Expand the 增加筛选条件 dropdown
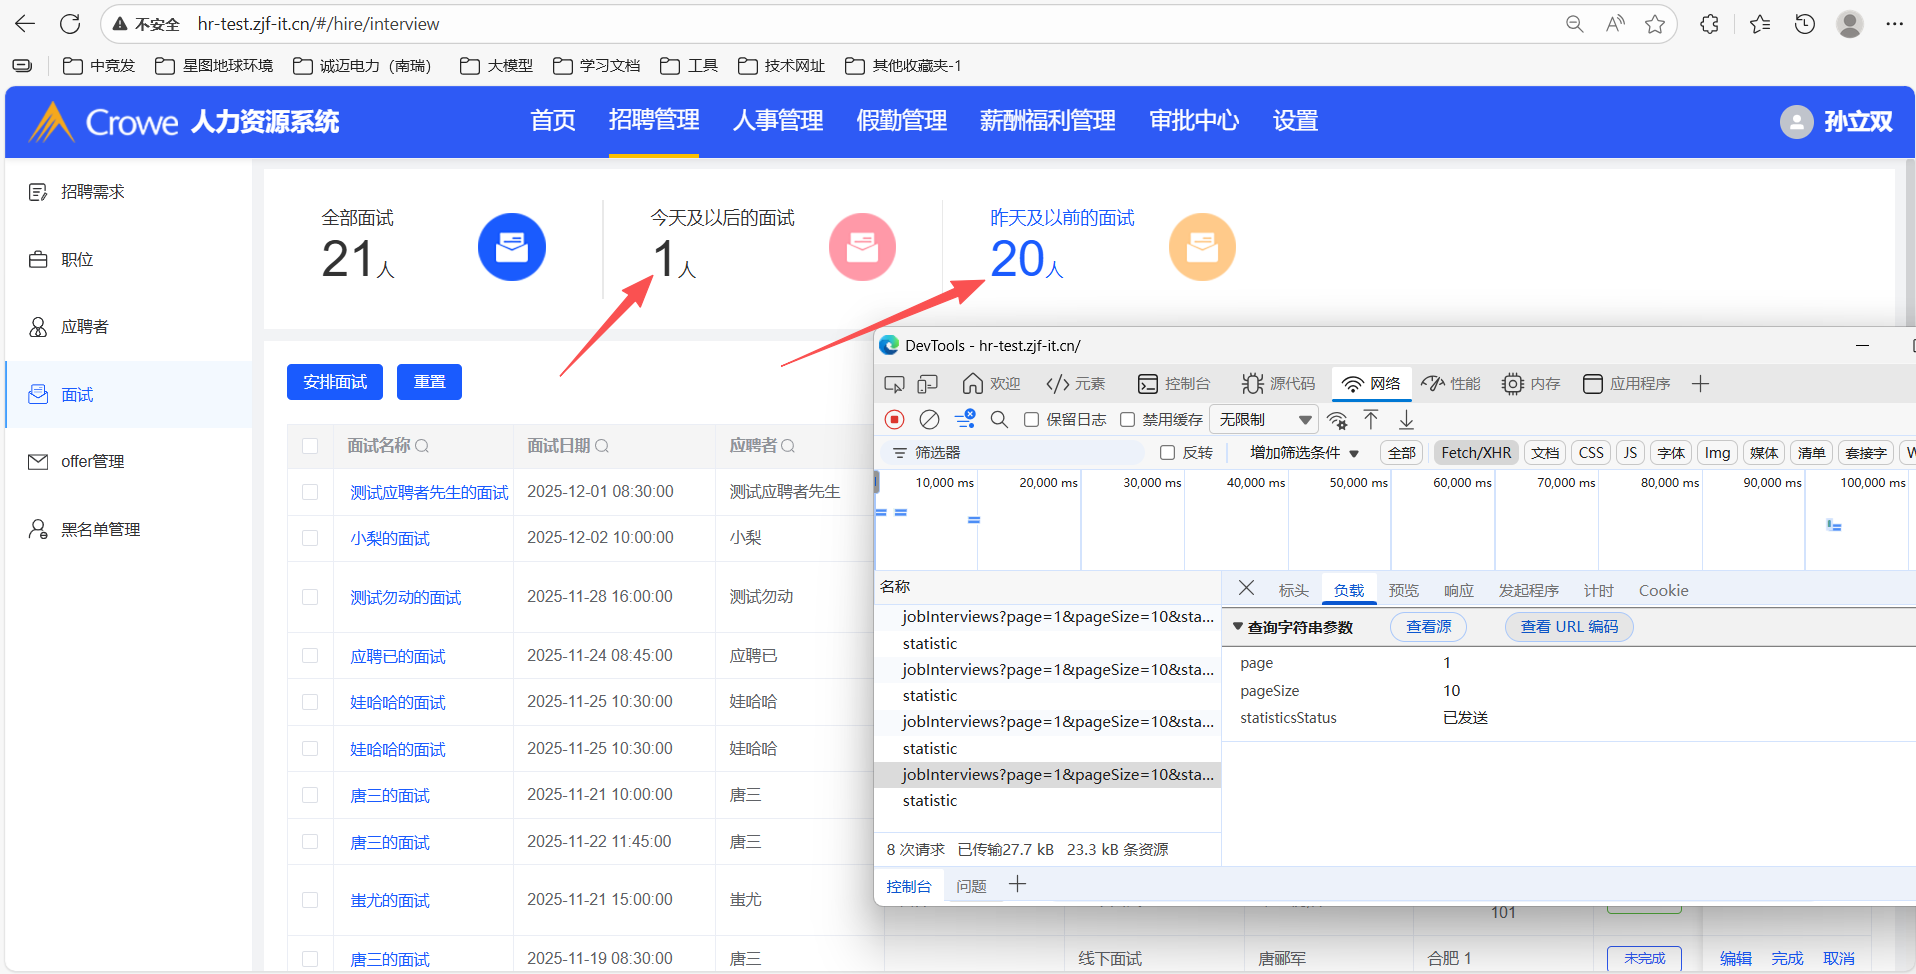 coord(1304,453)
